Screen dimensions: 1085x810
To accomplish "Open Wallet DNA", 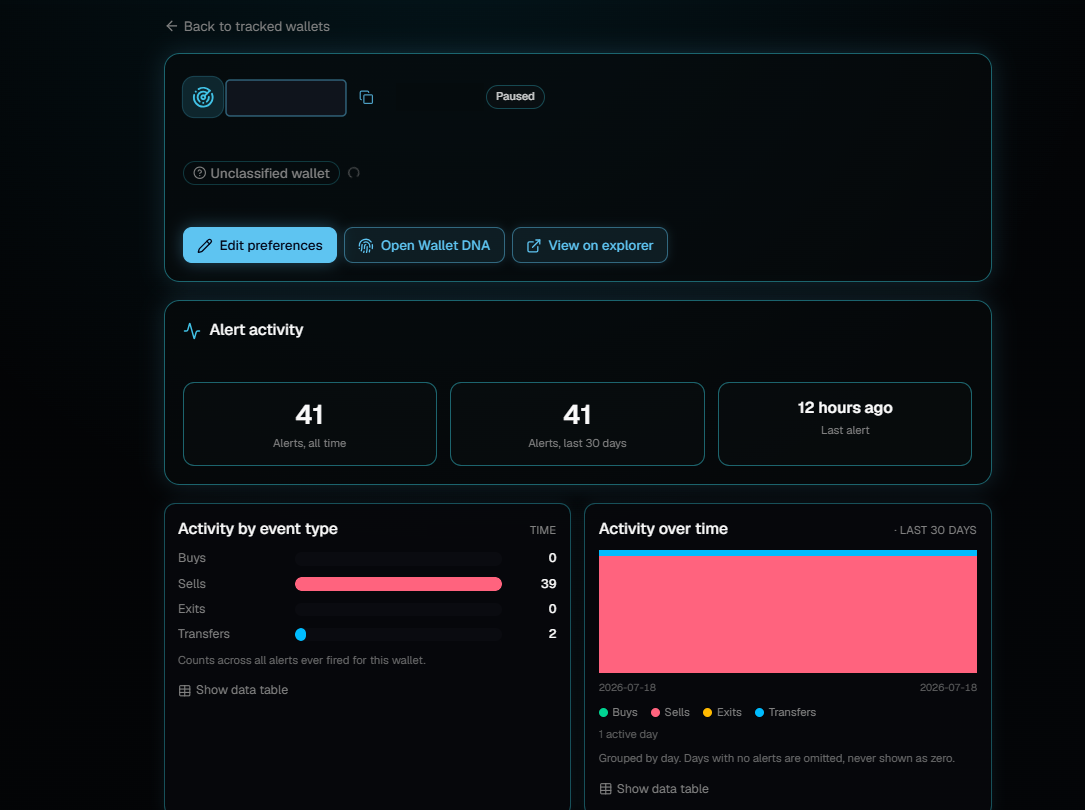I will pos(424,245).
